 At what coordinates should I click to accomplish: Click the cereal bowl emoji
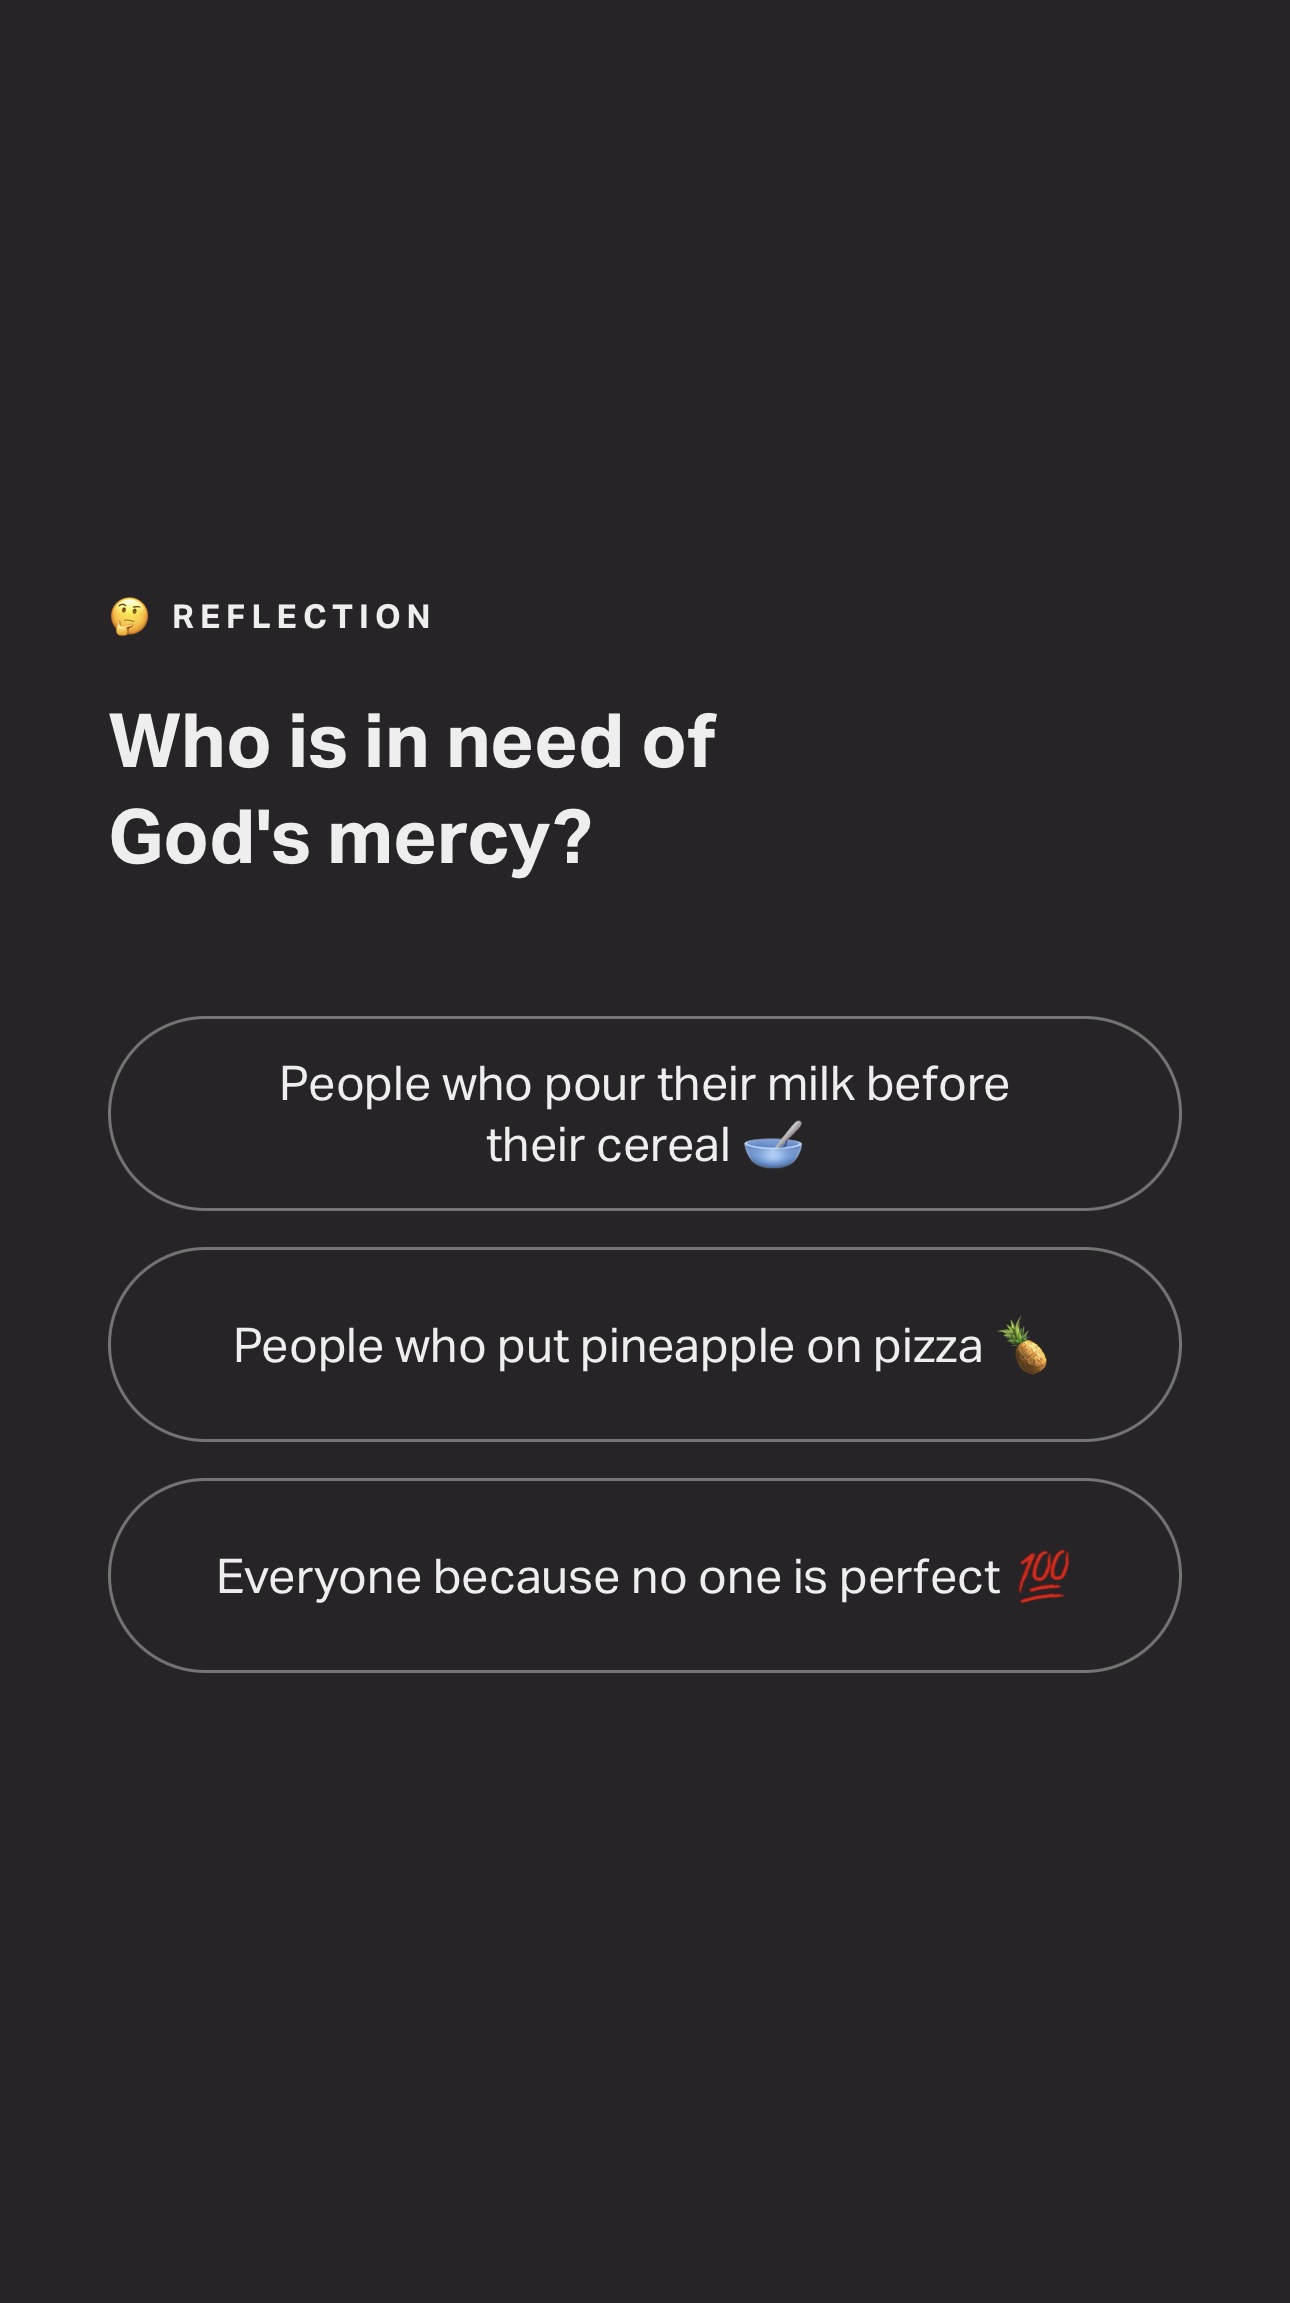tap(773, 1146)
